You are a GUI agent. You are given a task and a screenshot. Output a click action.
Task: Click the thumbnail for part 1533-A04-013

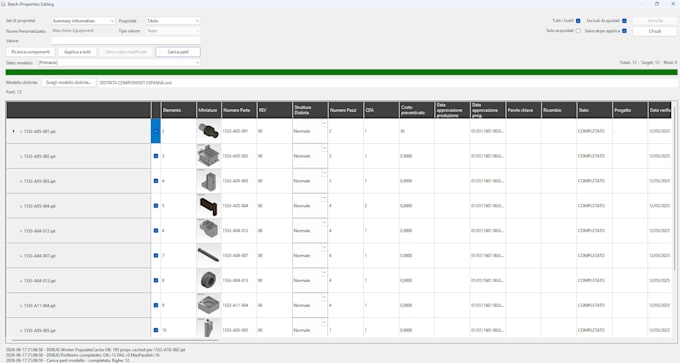tap(209, 281)
